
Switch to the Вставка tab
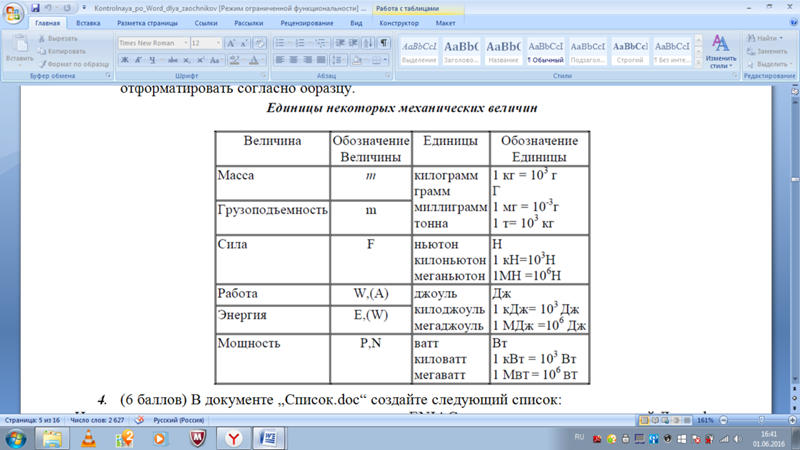[x=88, y=22]
